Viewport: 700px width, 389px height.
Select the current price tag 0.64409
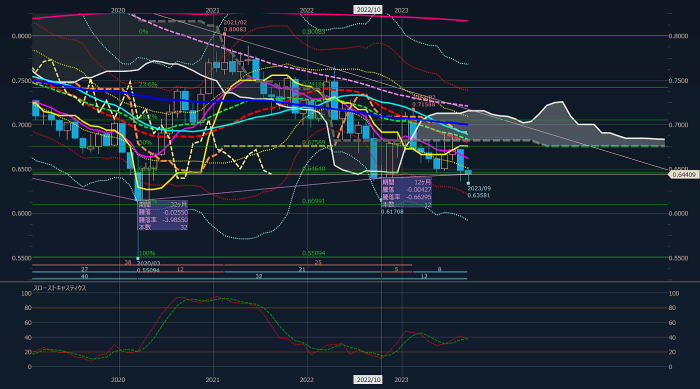(x=683, y=175)
